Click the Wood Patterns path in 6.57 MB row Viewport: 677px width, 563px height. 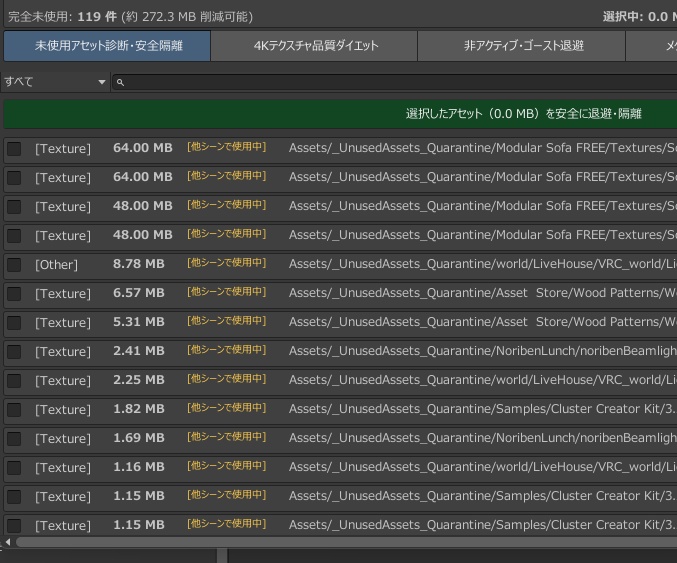tap(483, 293)
